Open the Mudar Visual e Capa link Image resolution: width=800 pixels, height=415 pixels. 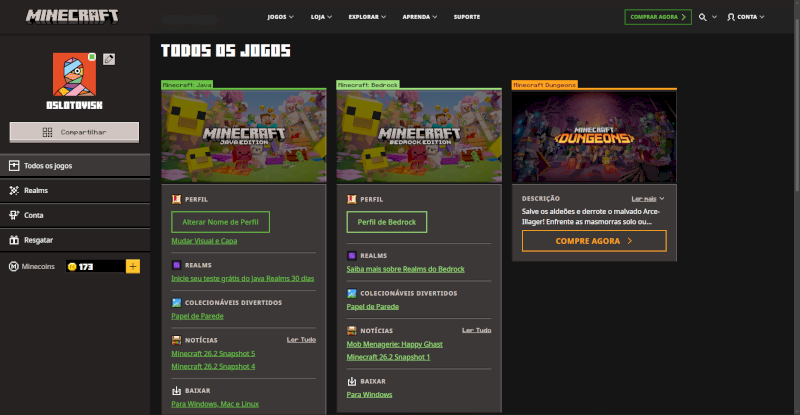[x=204, y=241]
